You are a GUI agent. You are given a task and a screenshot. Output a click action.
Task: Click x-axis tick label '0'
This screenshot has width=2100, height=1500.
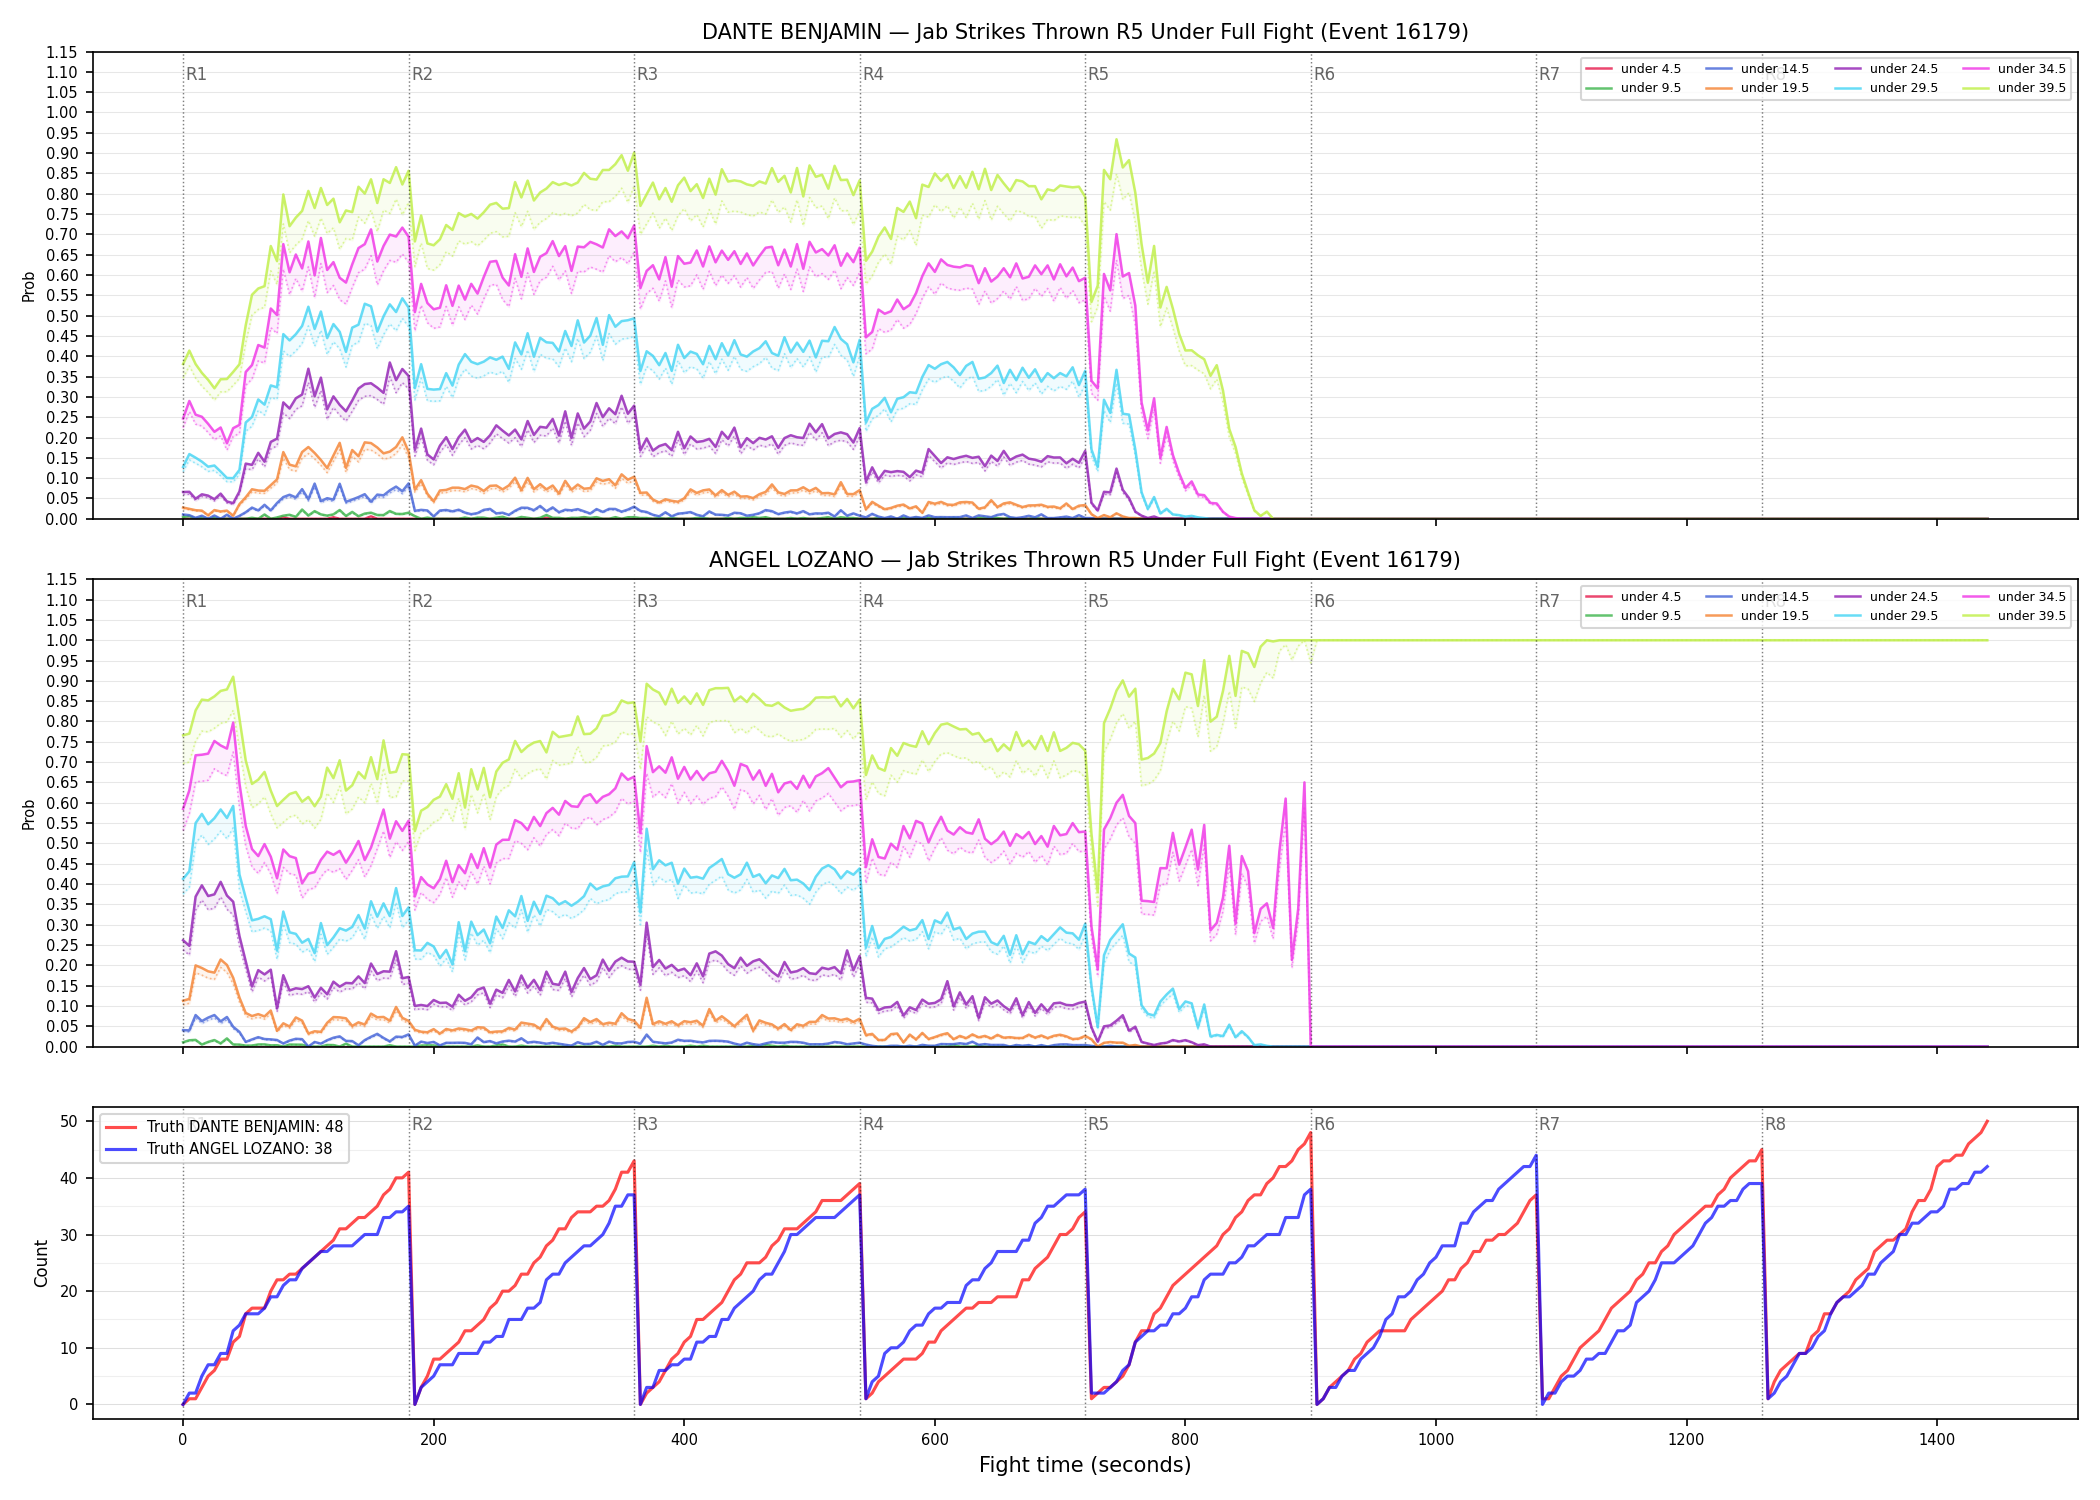(182, 1440)
